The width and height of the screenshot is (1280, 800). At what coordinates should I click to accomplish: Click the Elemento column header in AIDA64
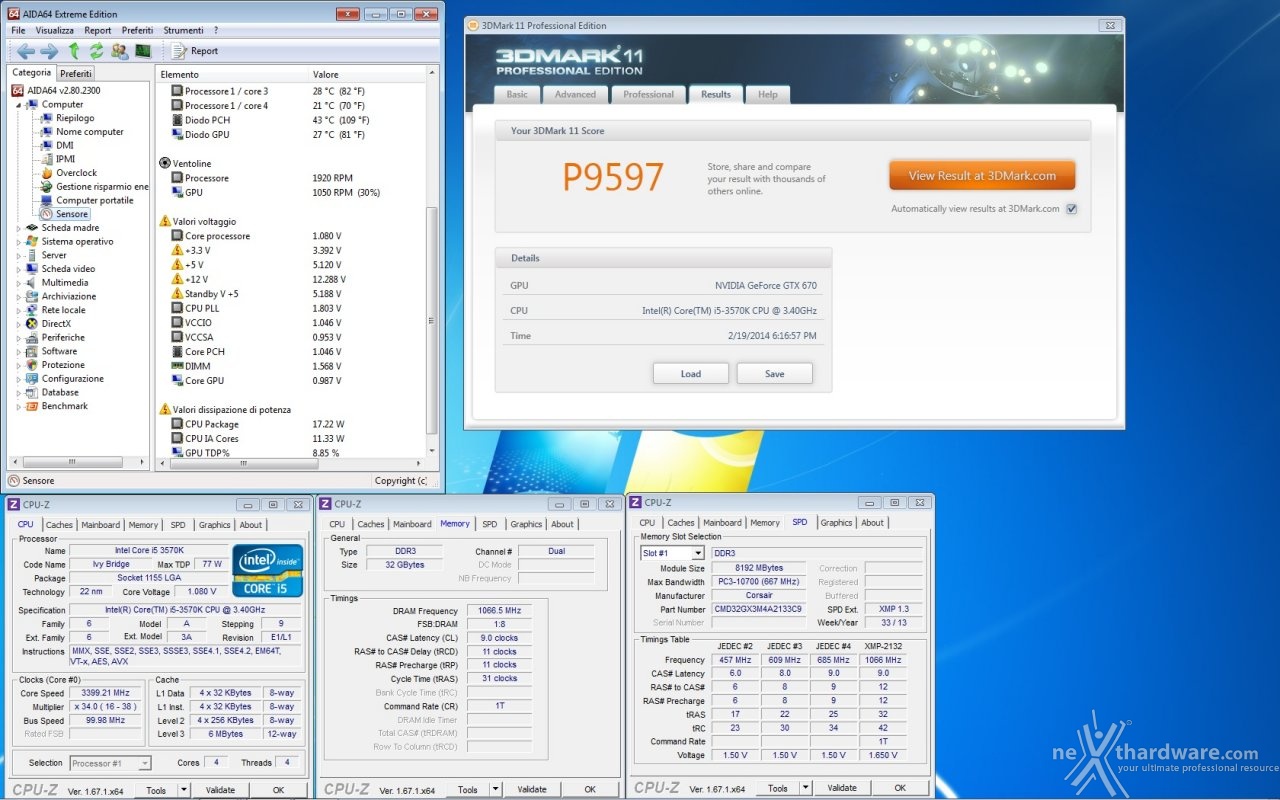pos(232,74)
